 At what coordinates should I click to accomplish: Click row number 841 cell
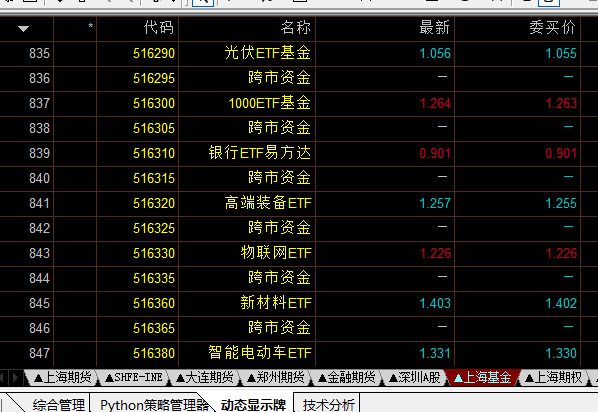pos(39,203)
